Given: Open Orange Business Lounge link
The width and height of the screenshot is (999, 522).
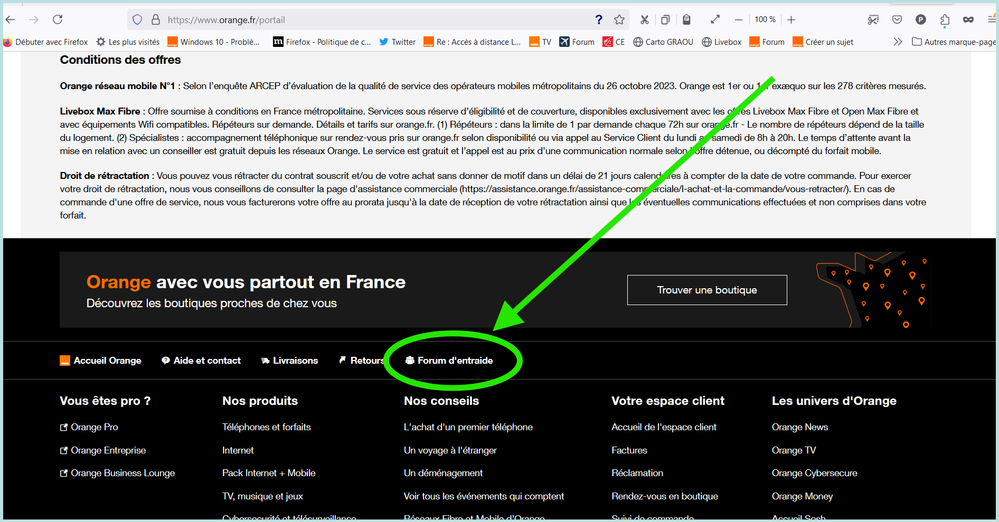Looking at the screenshot, I should point(117,473).
